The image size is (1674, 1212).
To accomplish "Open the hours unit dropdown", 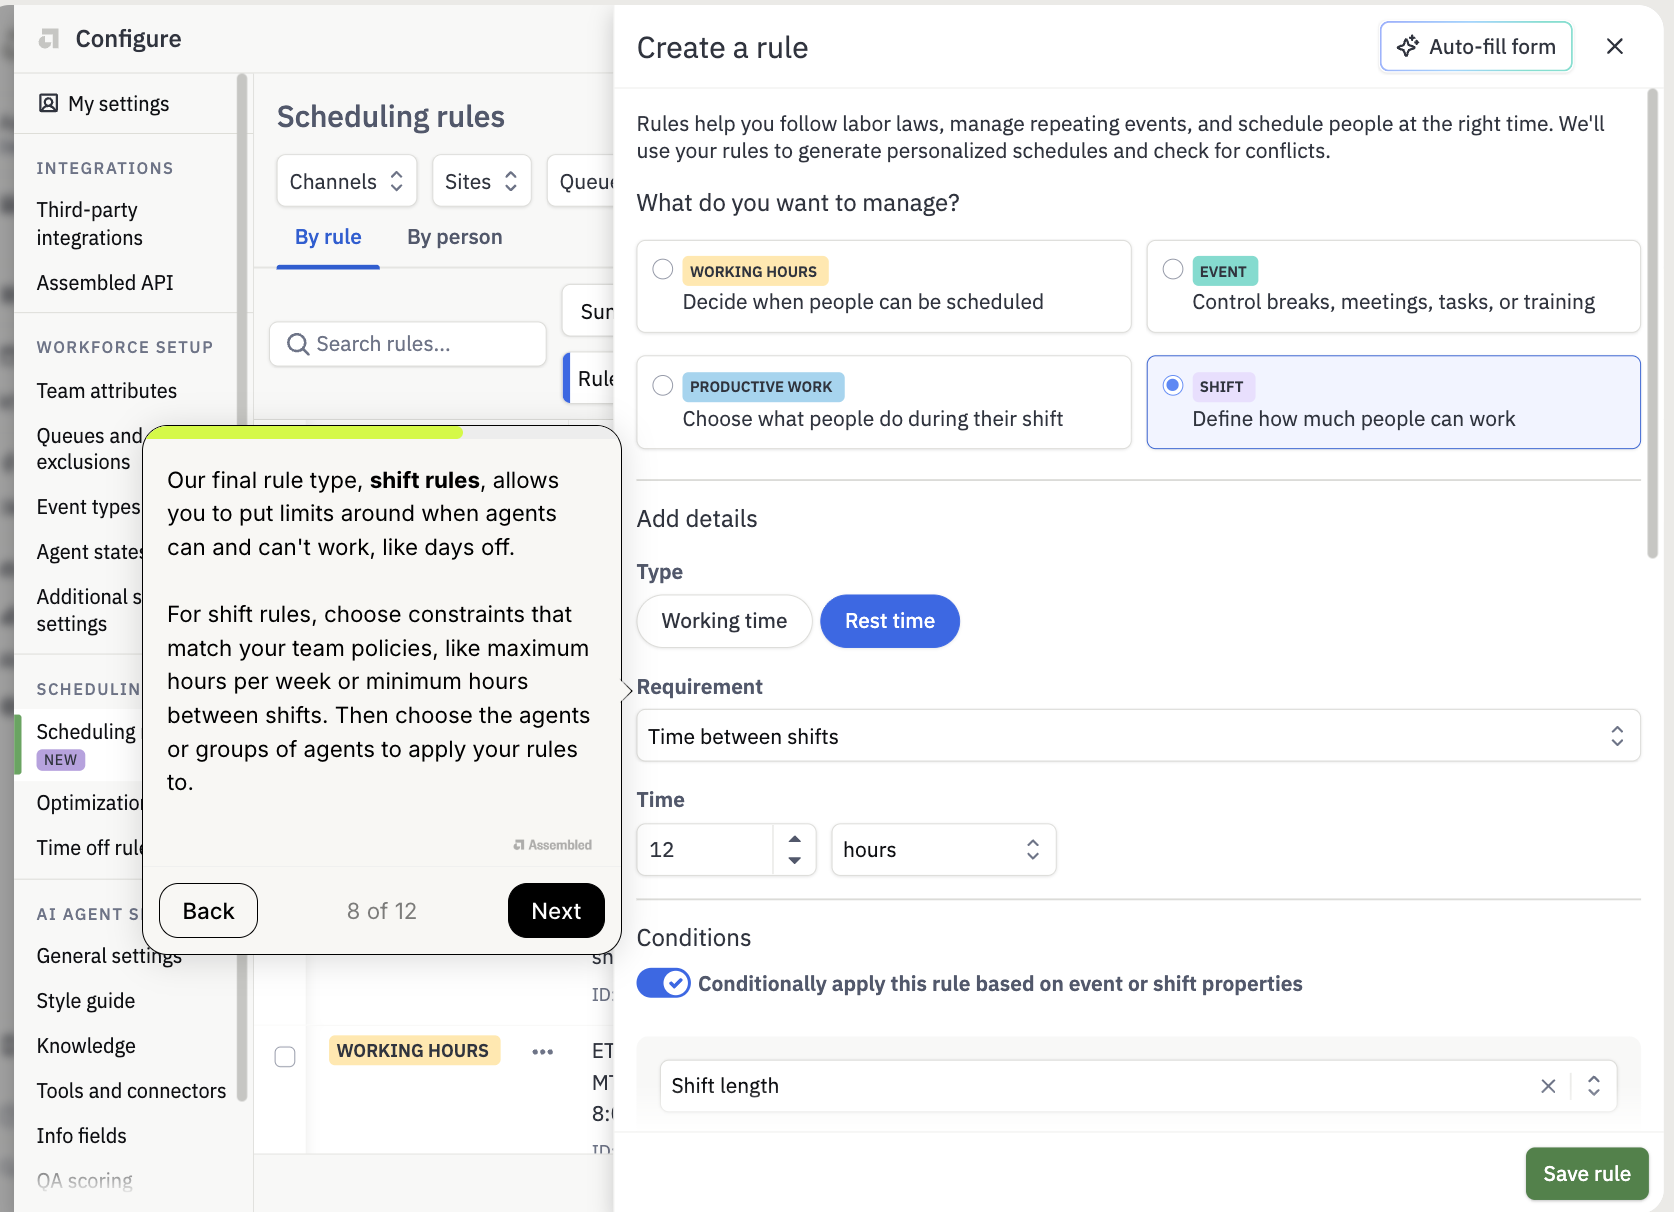I will click(x=942, y=850).
